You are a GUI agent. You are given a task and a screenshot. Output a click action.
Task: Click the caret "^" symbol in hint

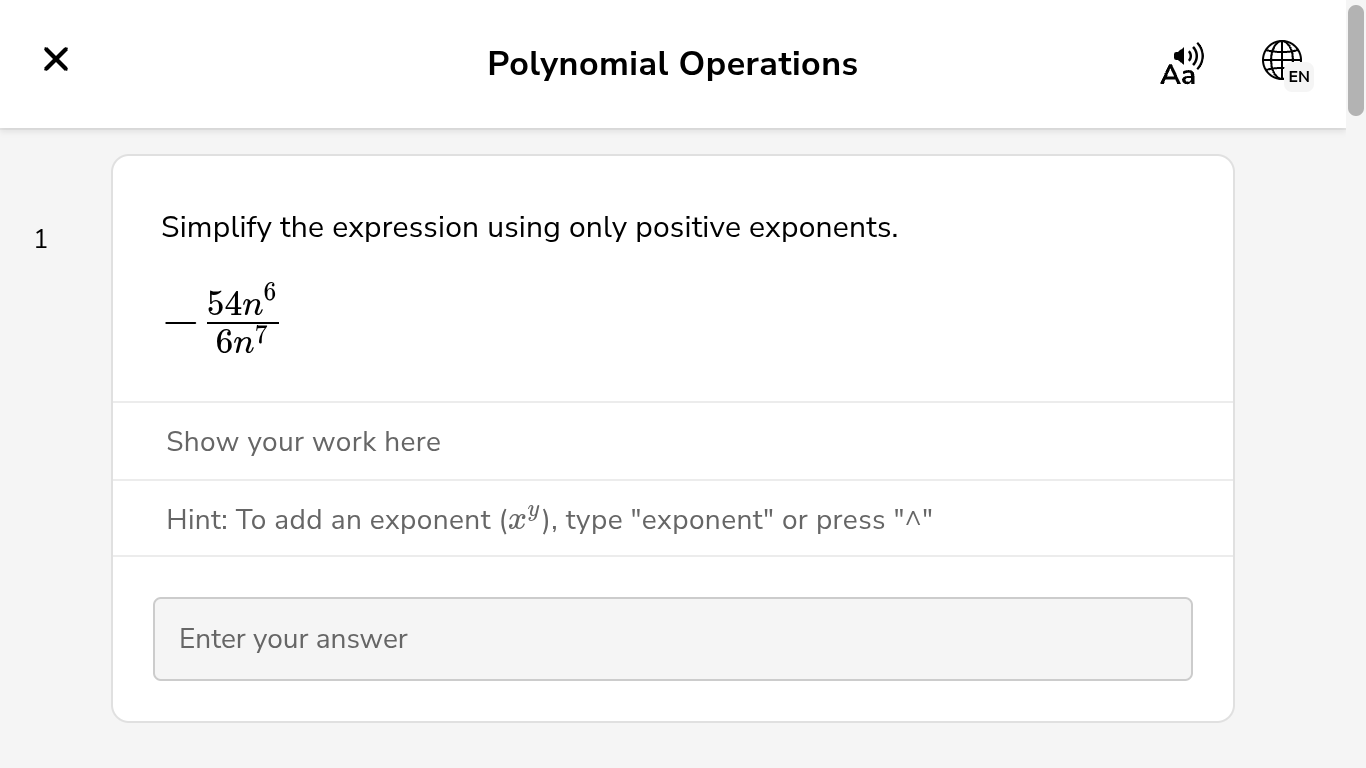912,519
